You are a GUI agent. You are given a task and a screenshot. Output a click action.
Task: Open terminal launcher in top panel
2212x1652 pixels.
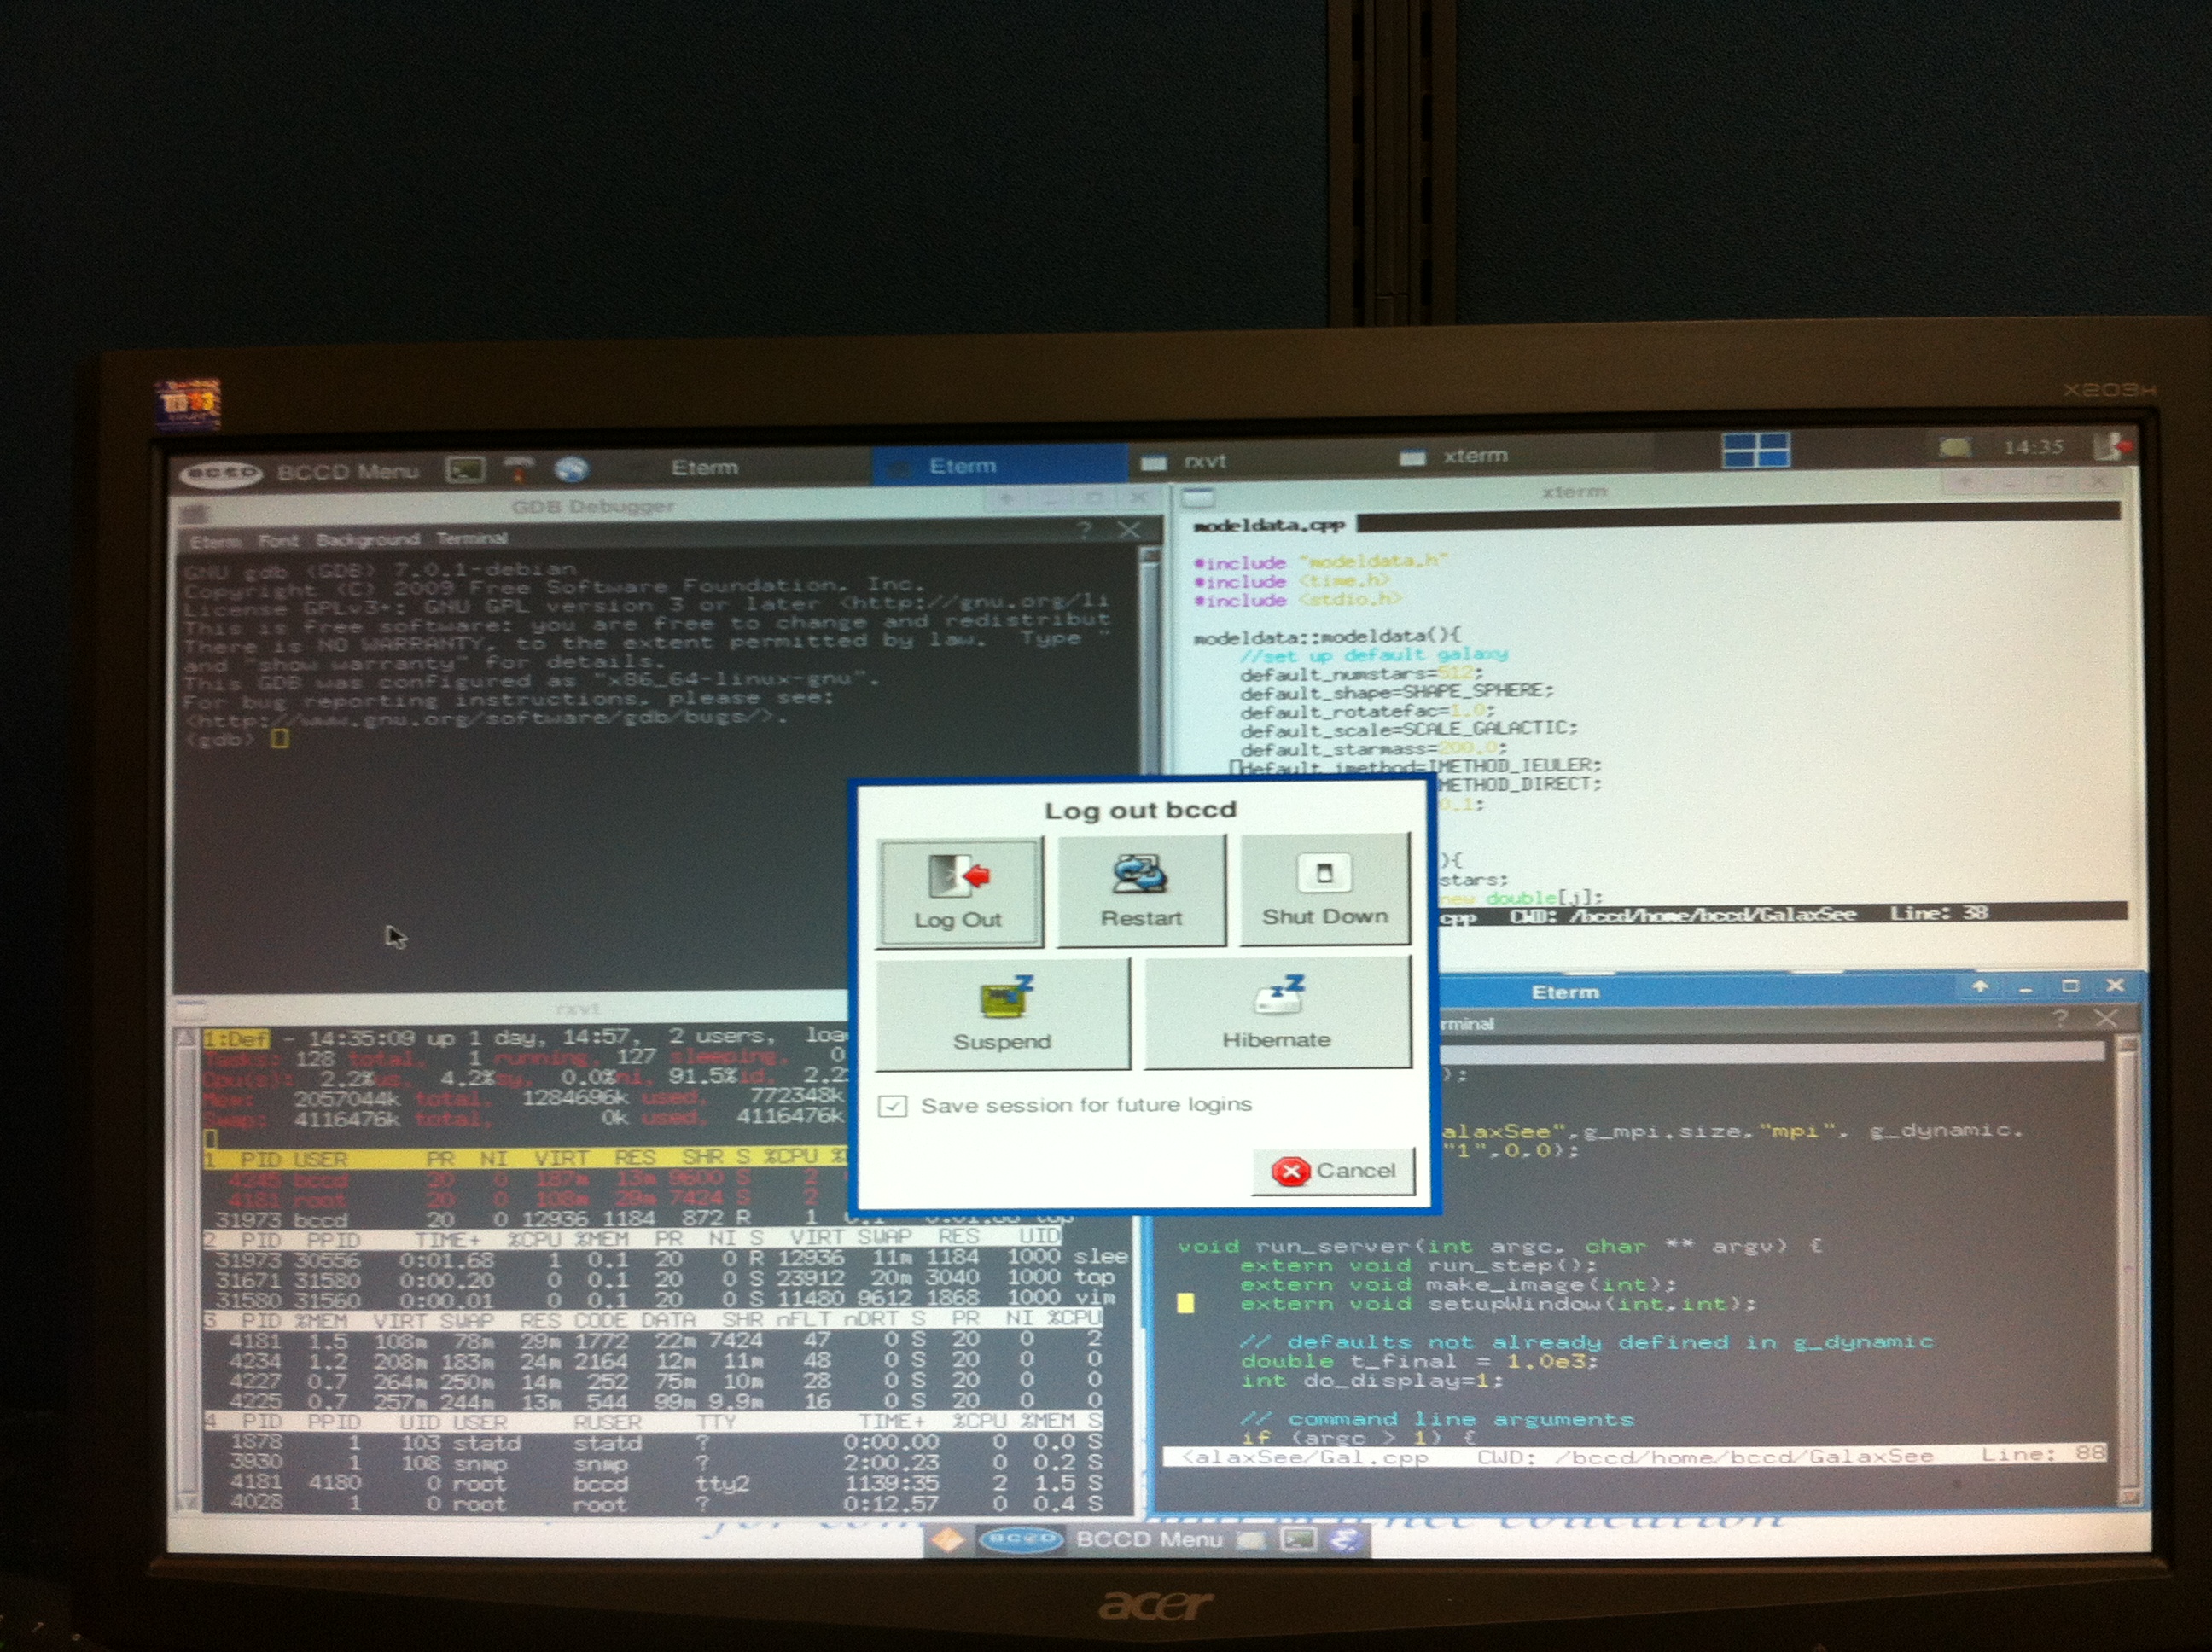tap(466, 469)
